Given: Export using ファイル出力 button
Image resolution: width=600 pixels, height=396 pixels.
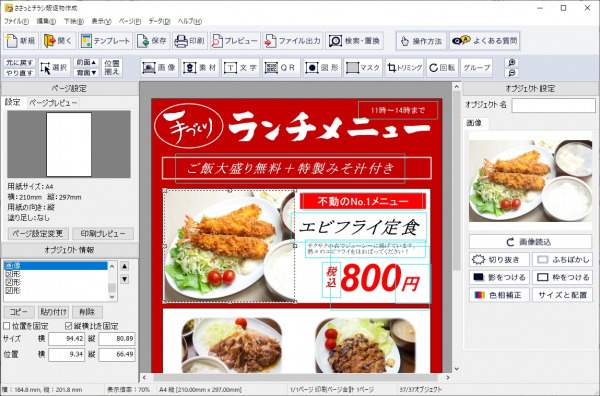Looking at the screenshot, I should point(293,41).
